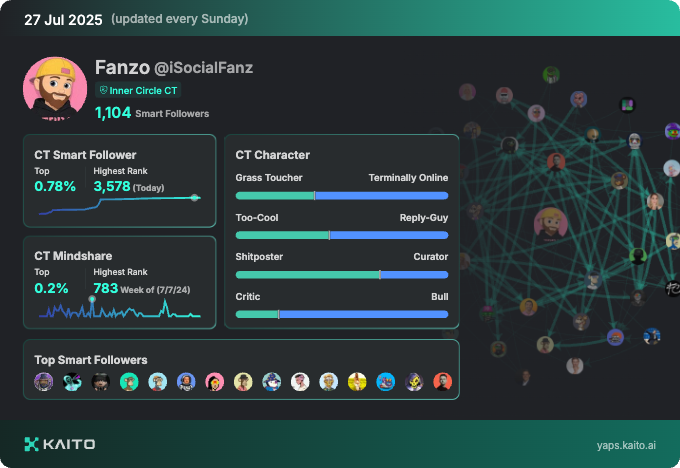The image size is (680, 468).
Task: Click the black node with white calligraphy
Action: 673,288
